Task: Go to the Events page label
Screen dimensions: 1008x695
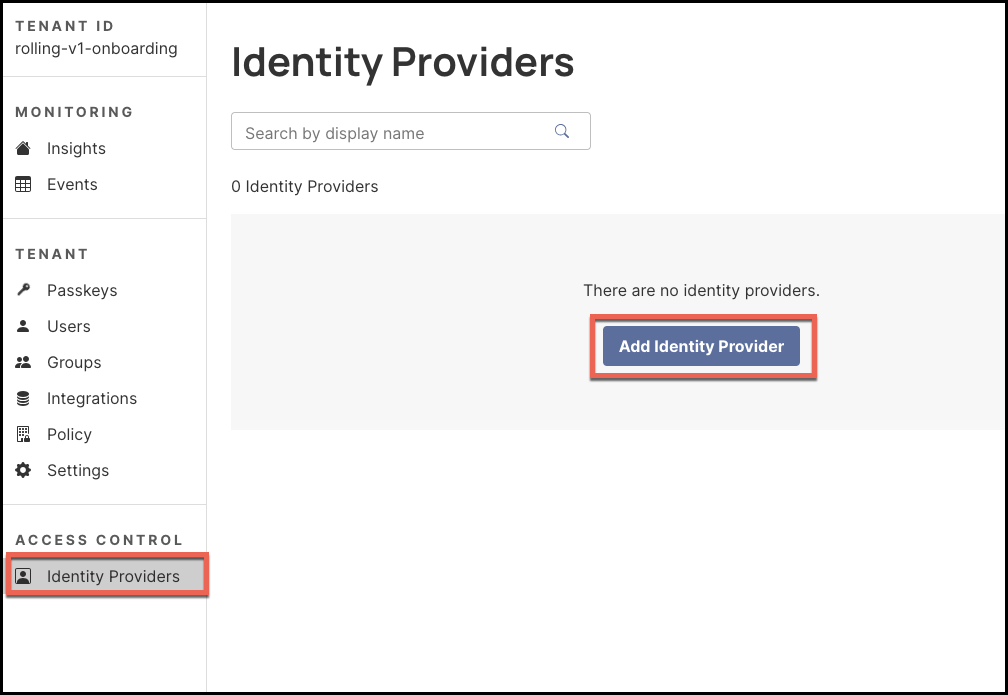Action: 72,184
